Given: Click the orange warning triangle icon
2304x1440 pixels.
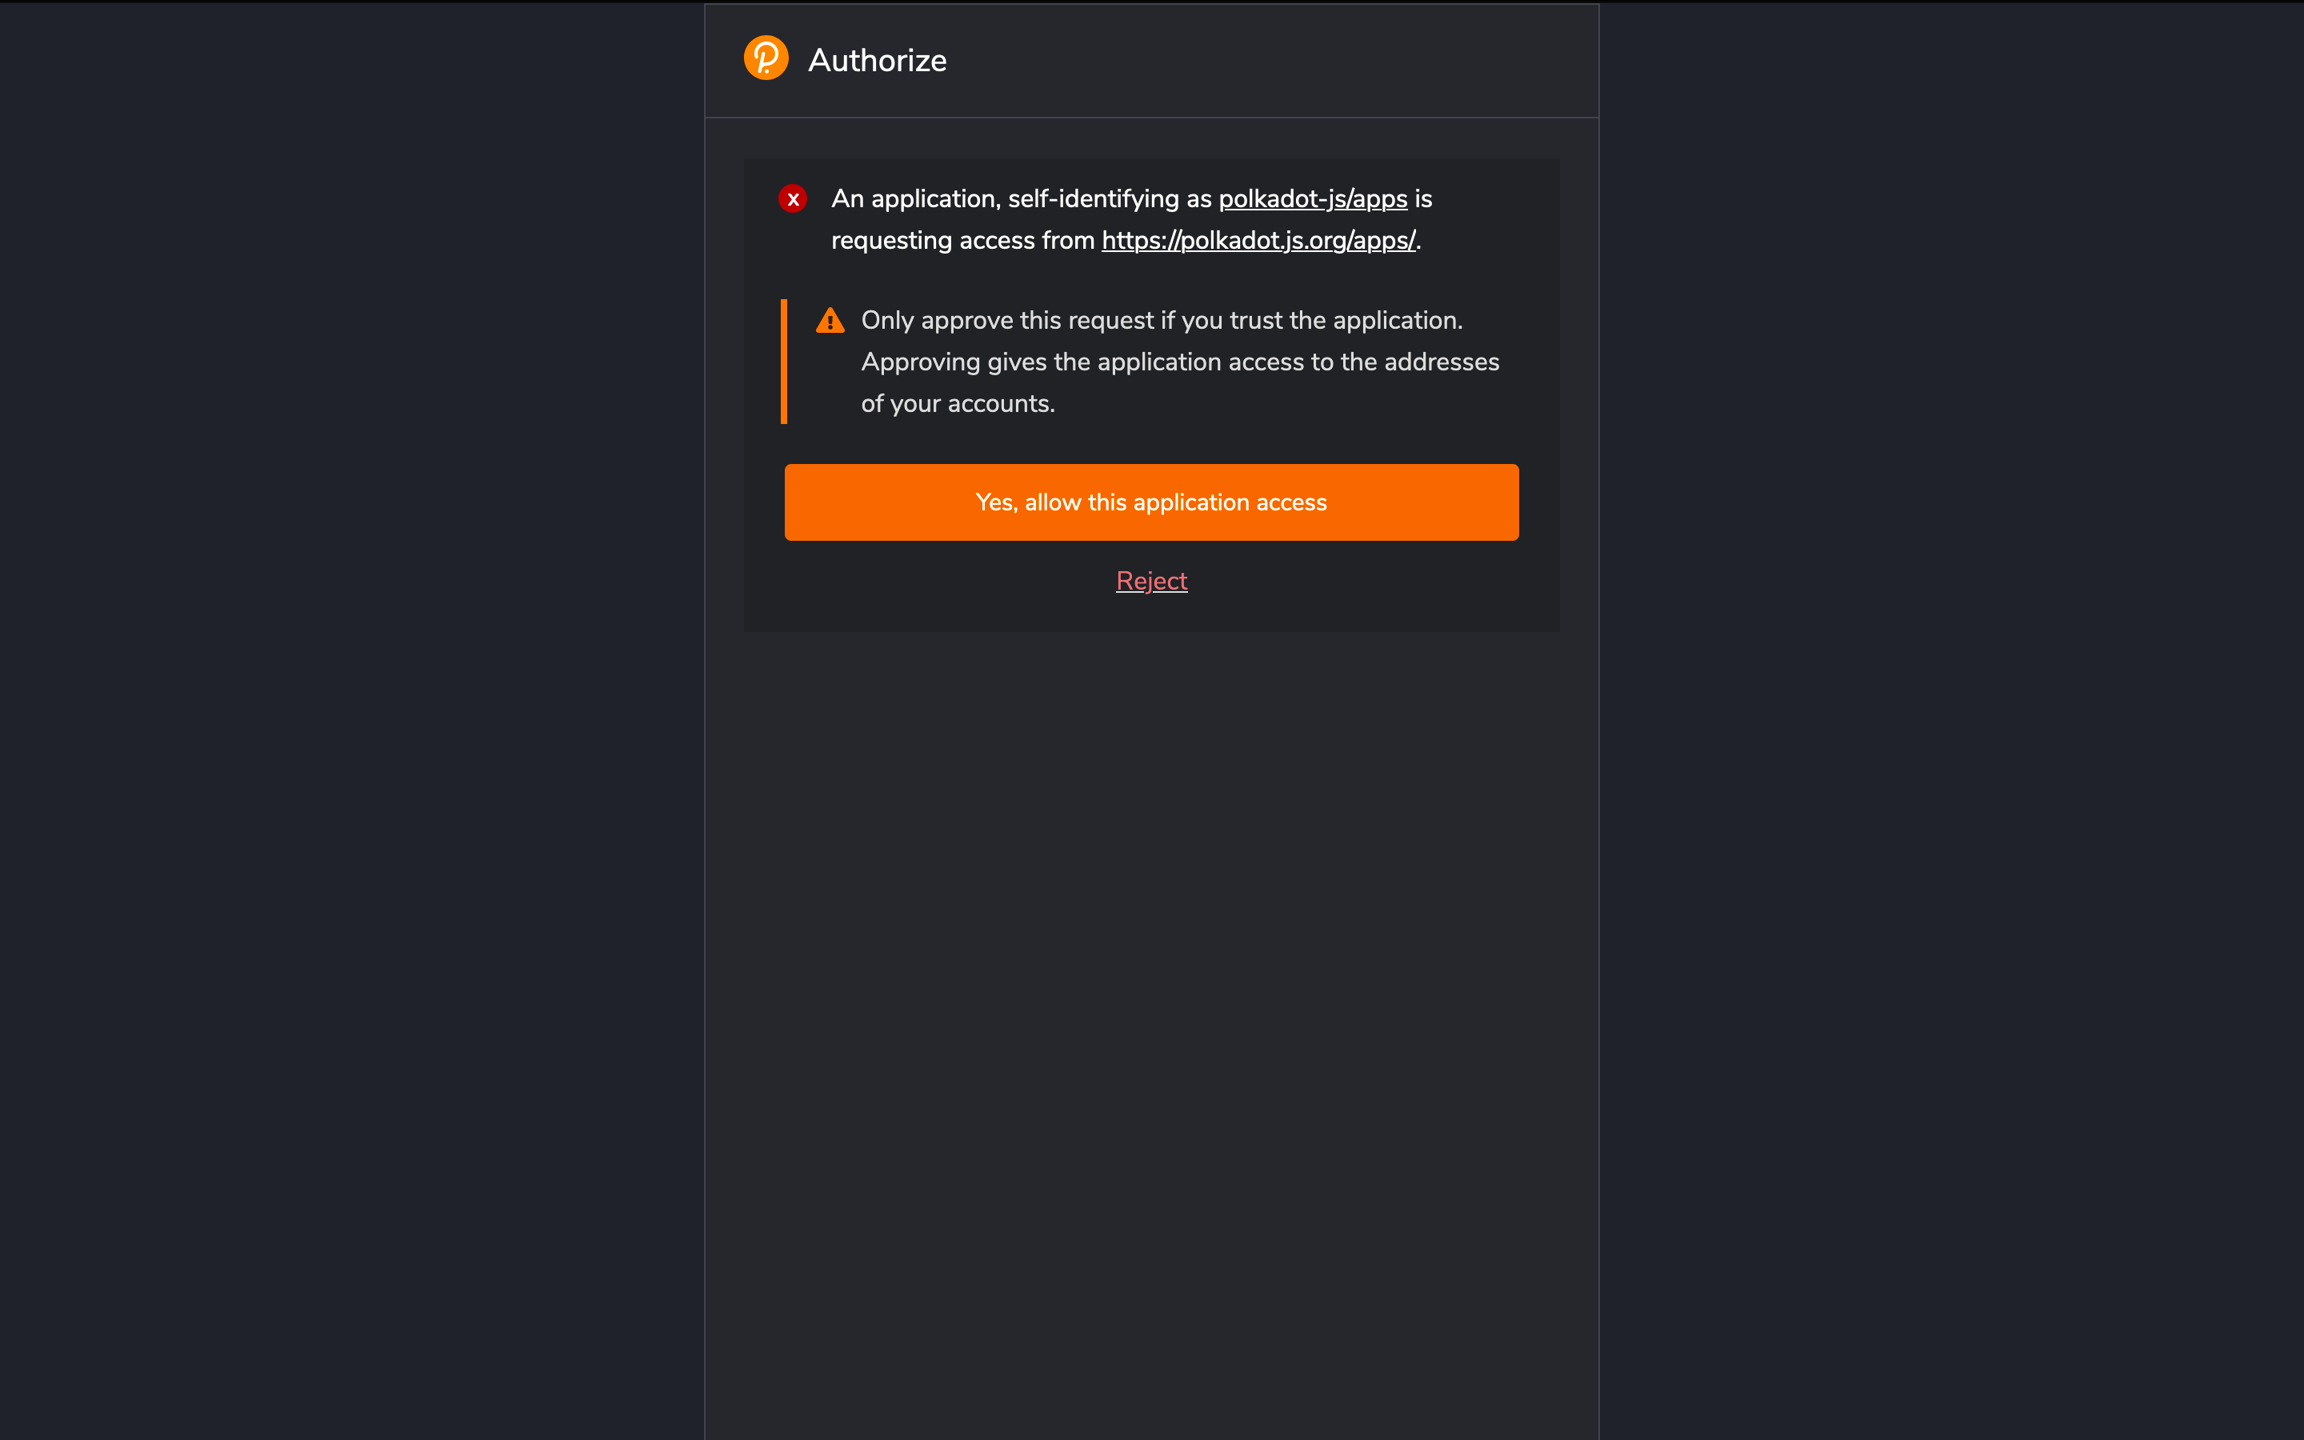Looking at the screenshot, I should pyautogui.click(x=830, y=321).
